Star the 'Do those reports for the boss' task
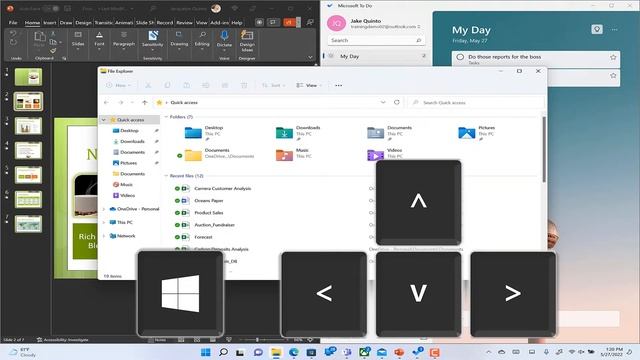Screen dimensions: 640x360 pyautogui.click(x=613, y=57)
